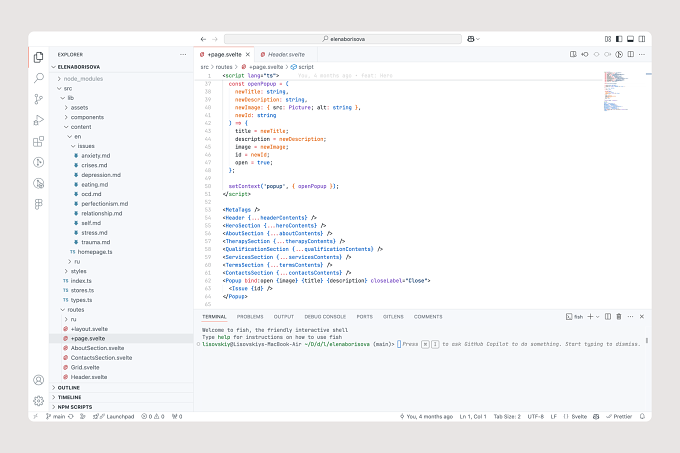Open the Accounts menu icon
The height and width of the screenshot is (453, 680).
tap(39, 380)
